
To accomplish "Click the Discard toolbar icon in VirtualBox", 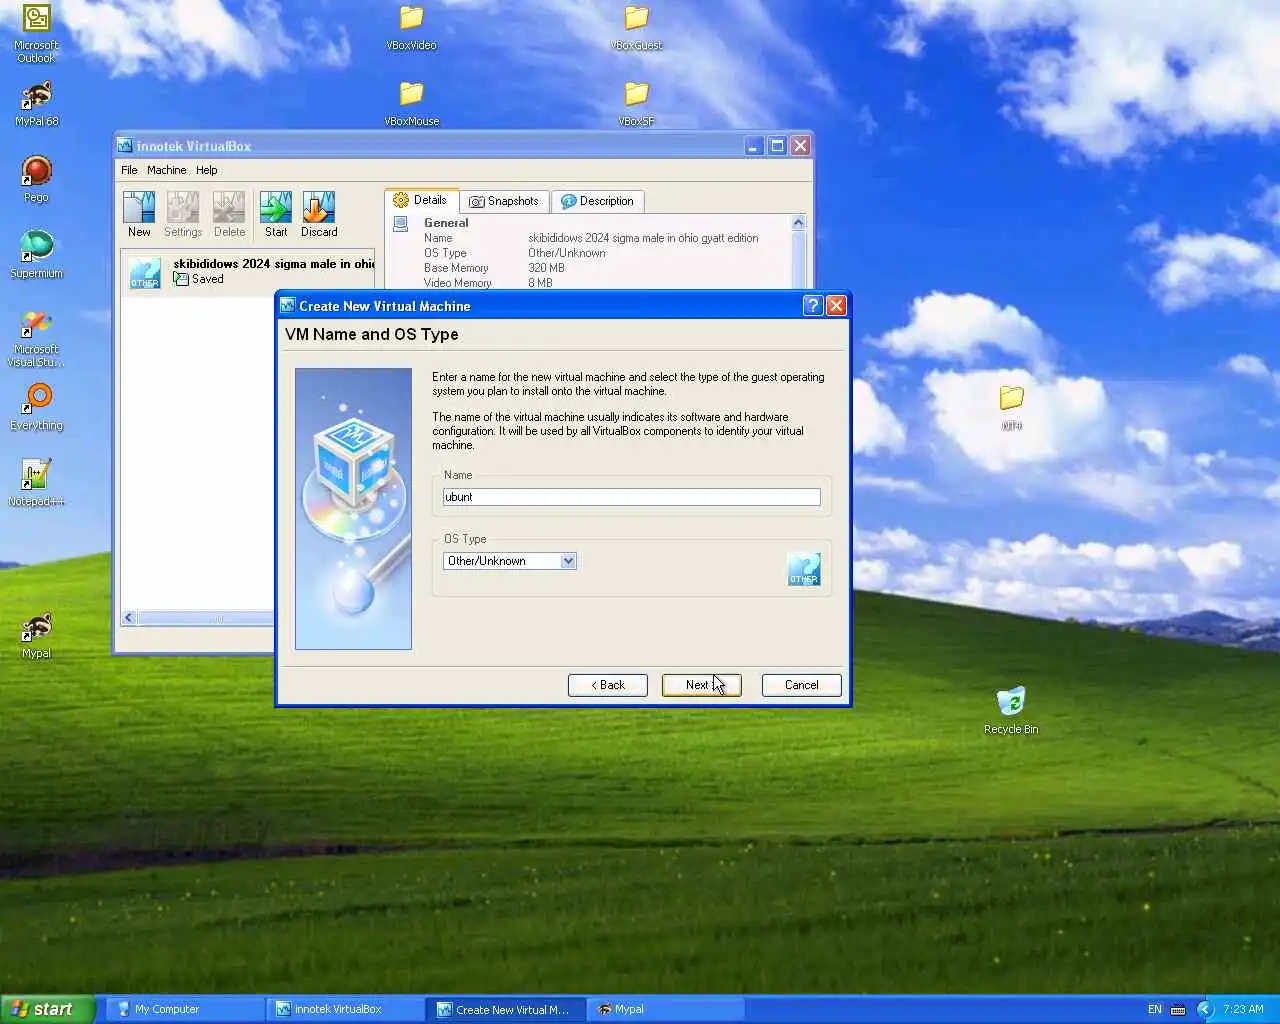I will click(x=319, y=214).
